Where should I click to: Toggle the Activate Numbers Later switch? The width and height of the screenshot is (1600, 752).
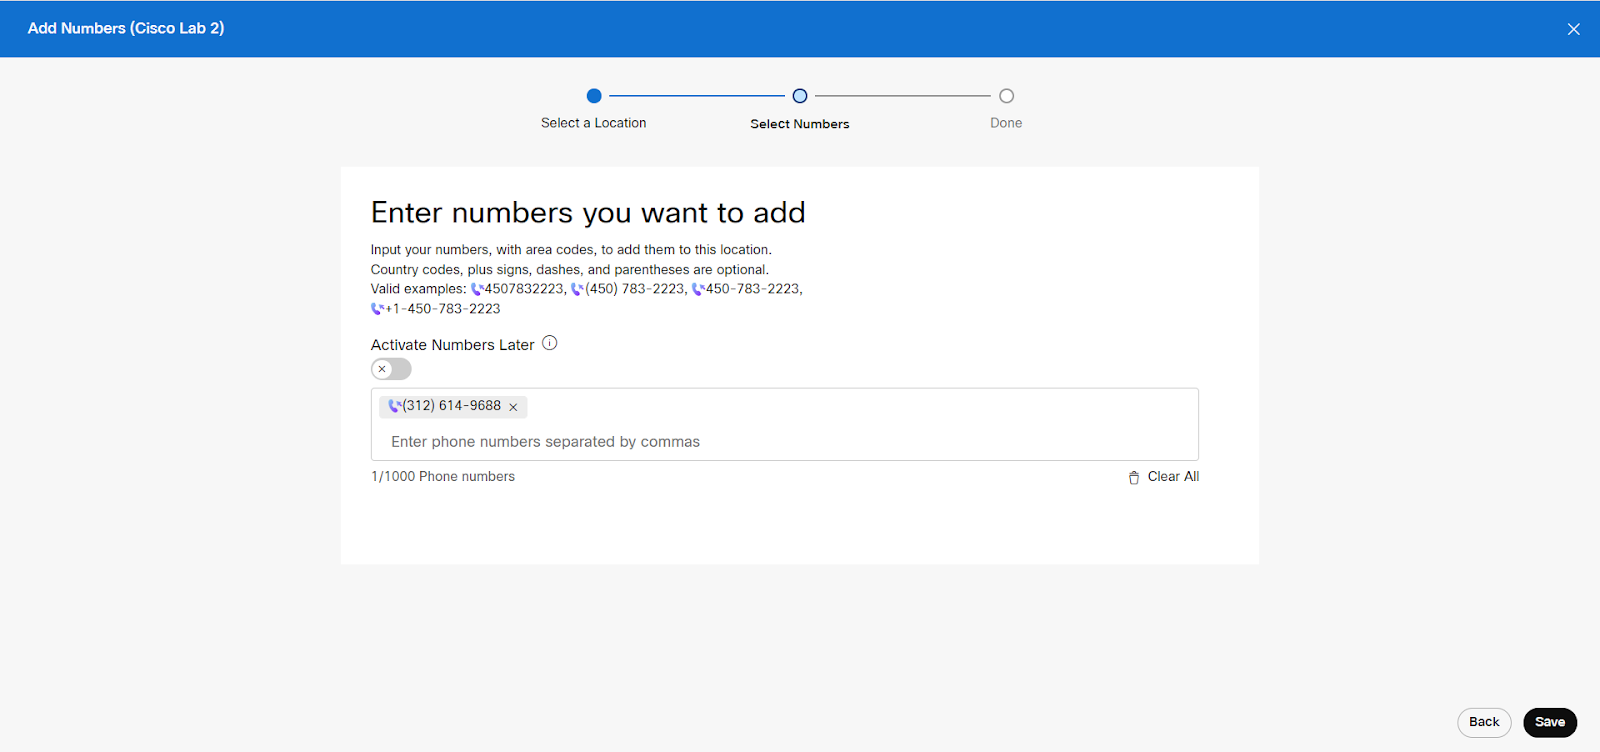[391, 369]
